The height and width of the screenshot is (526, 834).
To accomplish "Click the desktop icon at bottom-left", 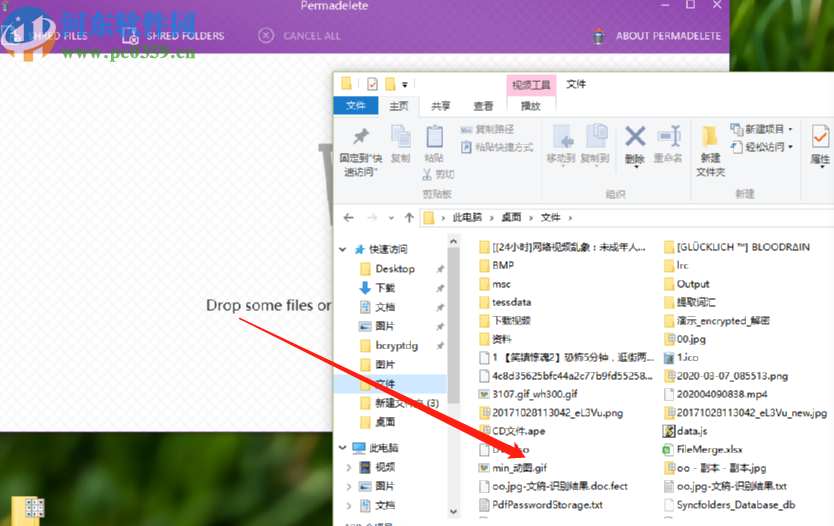I will pos(27,511).
